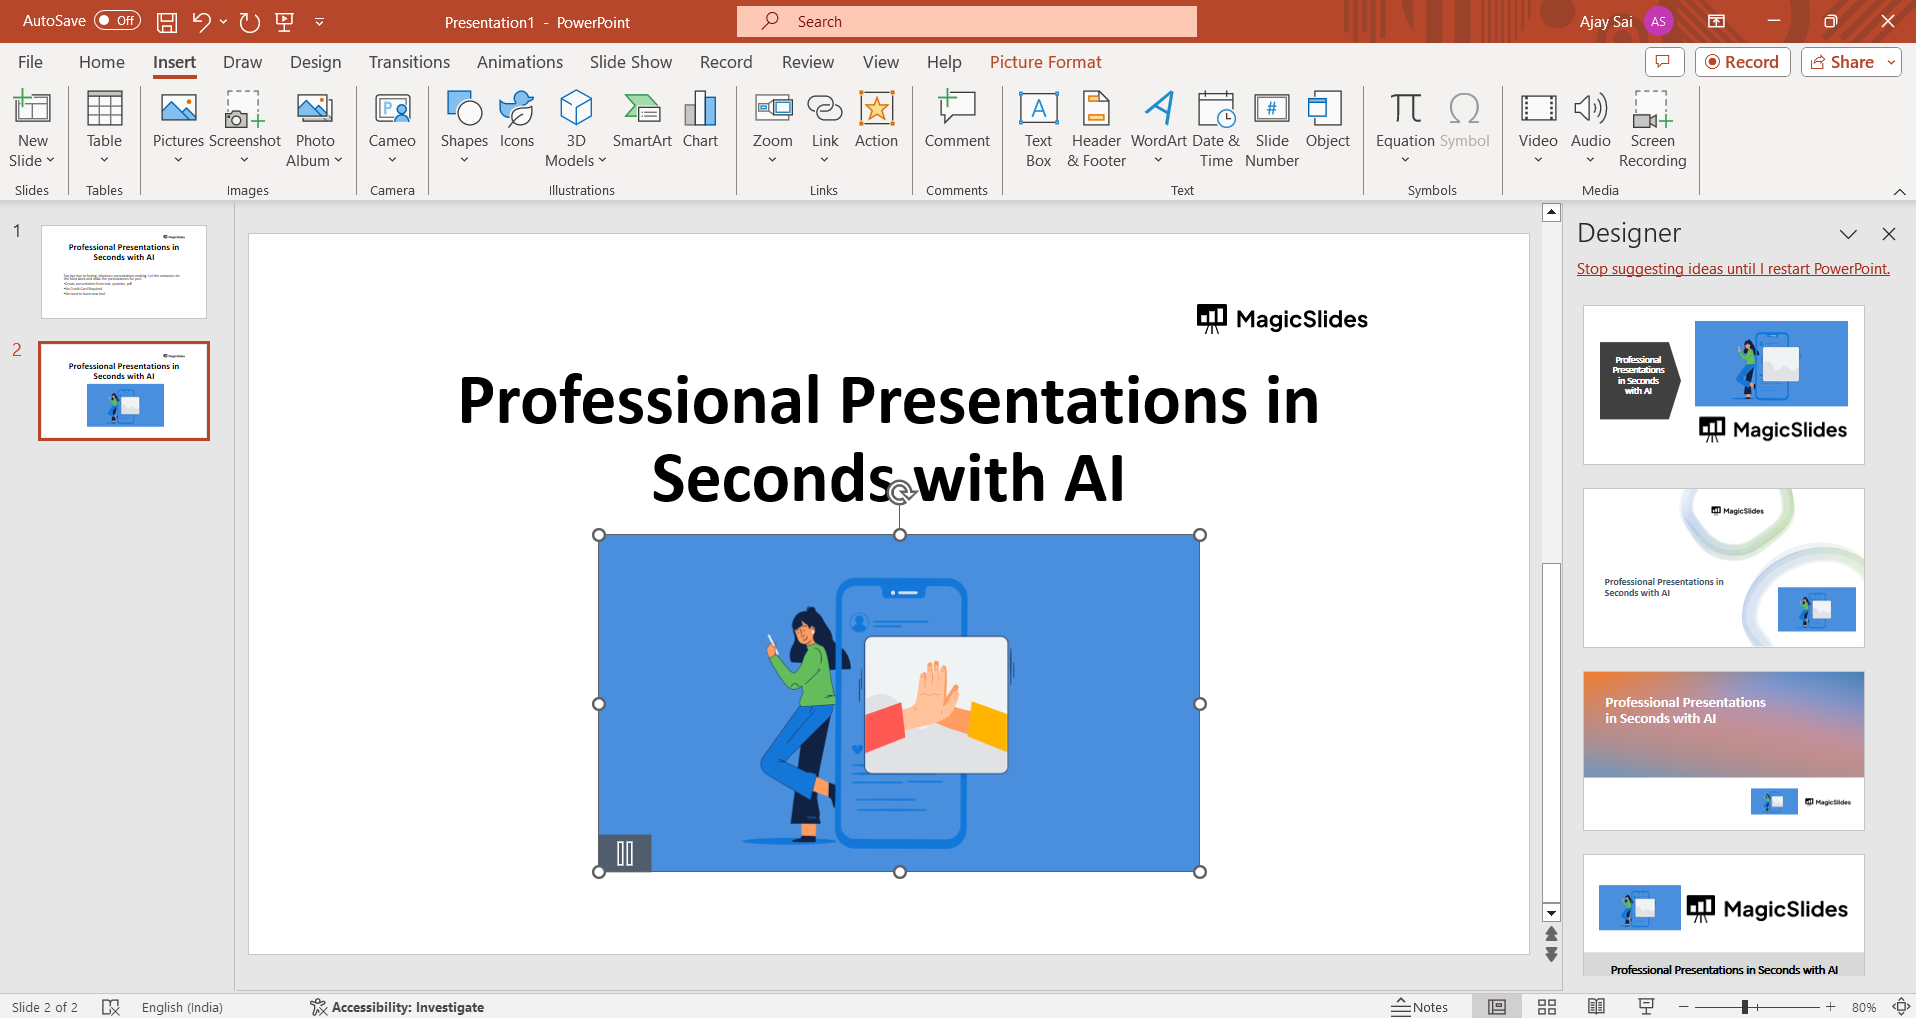Image resolution: width=1916 pixels, height=1018 pixels.
Task: Fit slide to current window
Action: pos(1901,1007)
